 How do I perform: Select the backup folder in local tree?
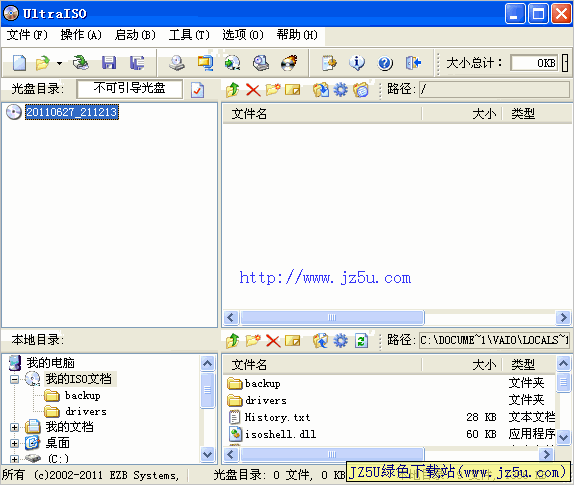[x=83, y=395]
